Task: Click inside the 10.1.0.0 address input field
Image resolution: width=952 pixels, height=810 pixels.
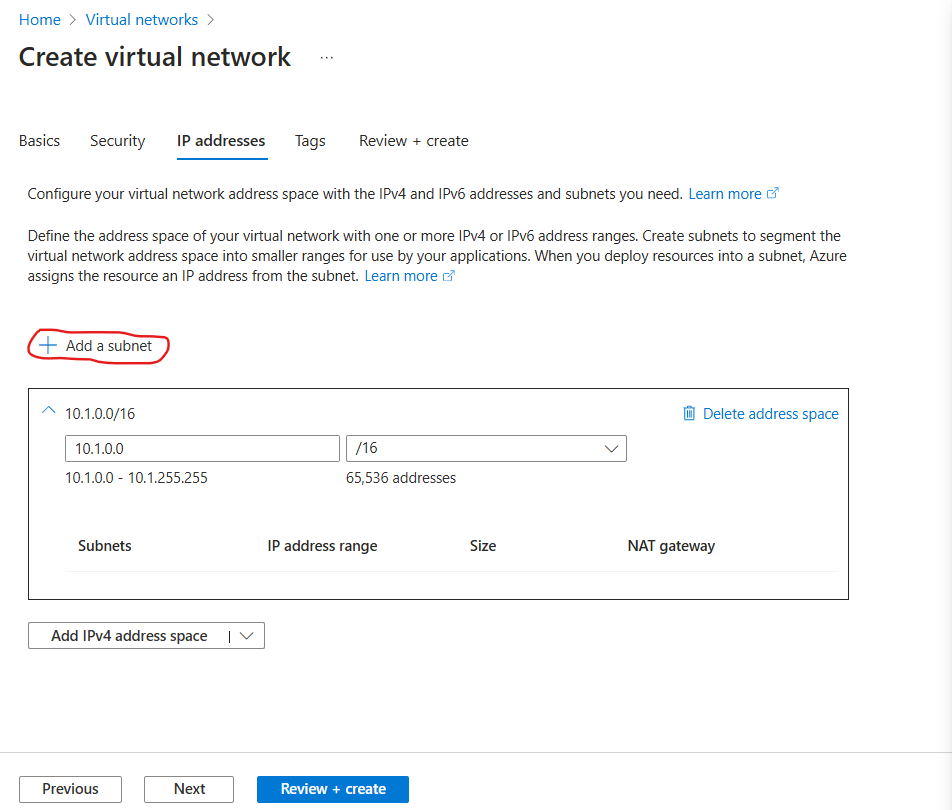Action: [200, 448]
